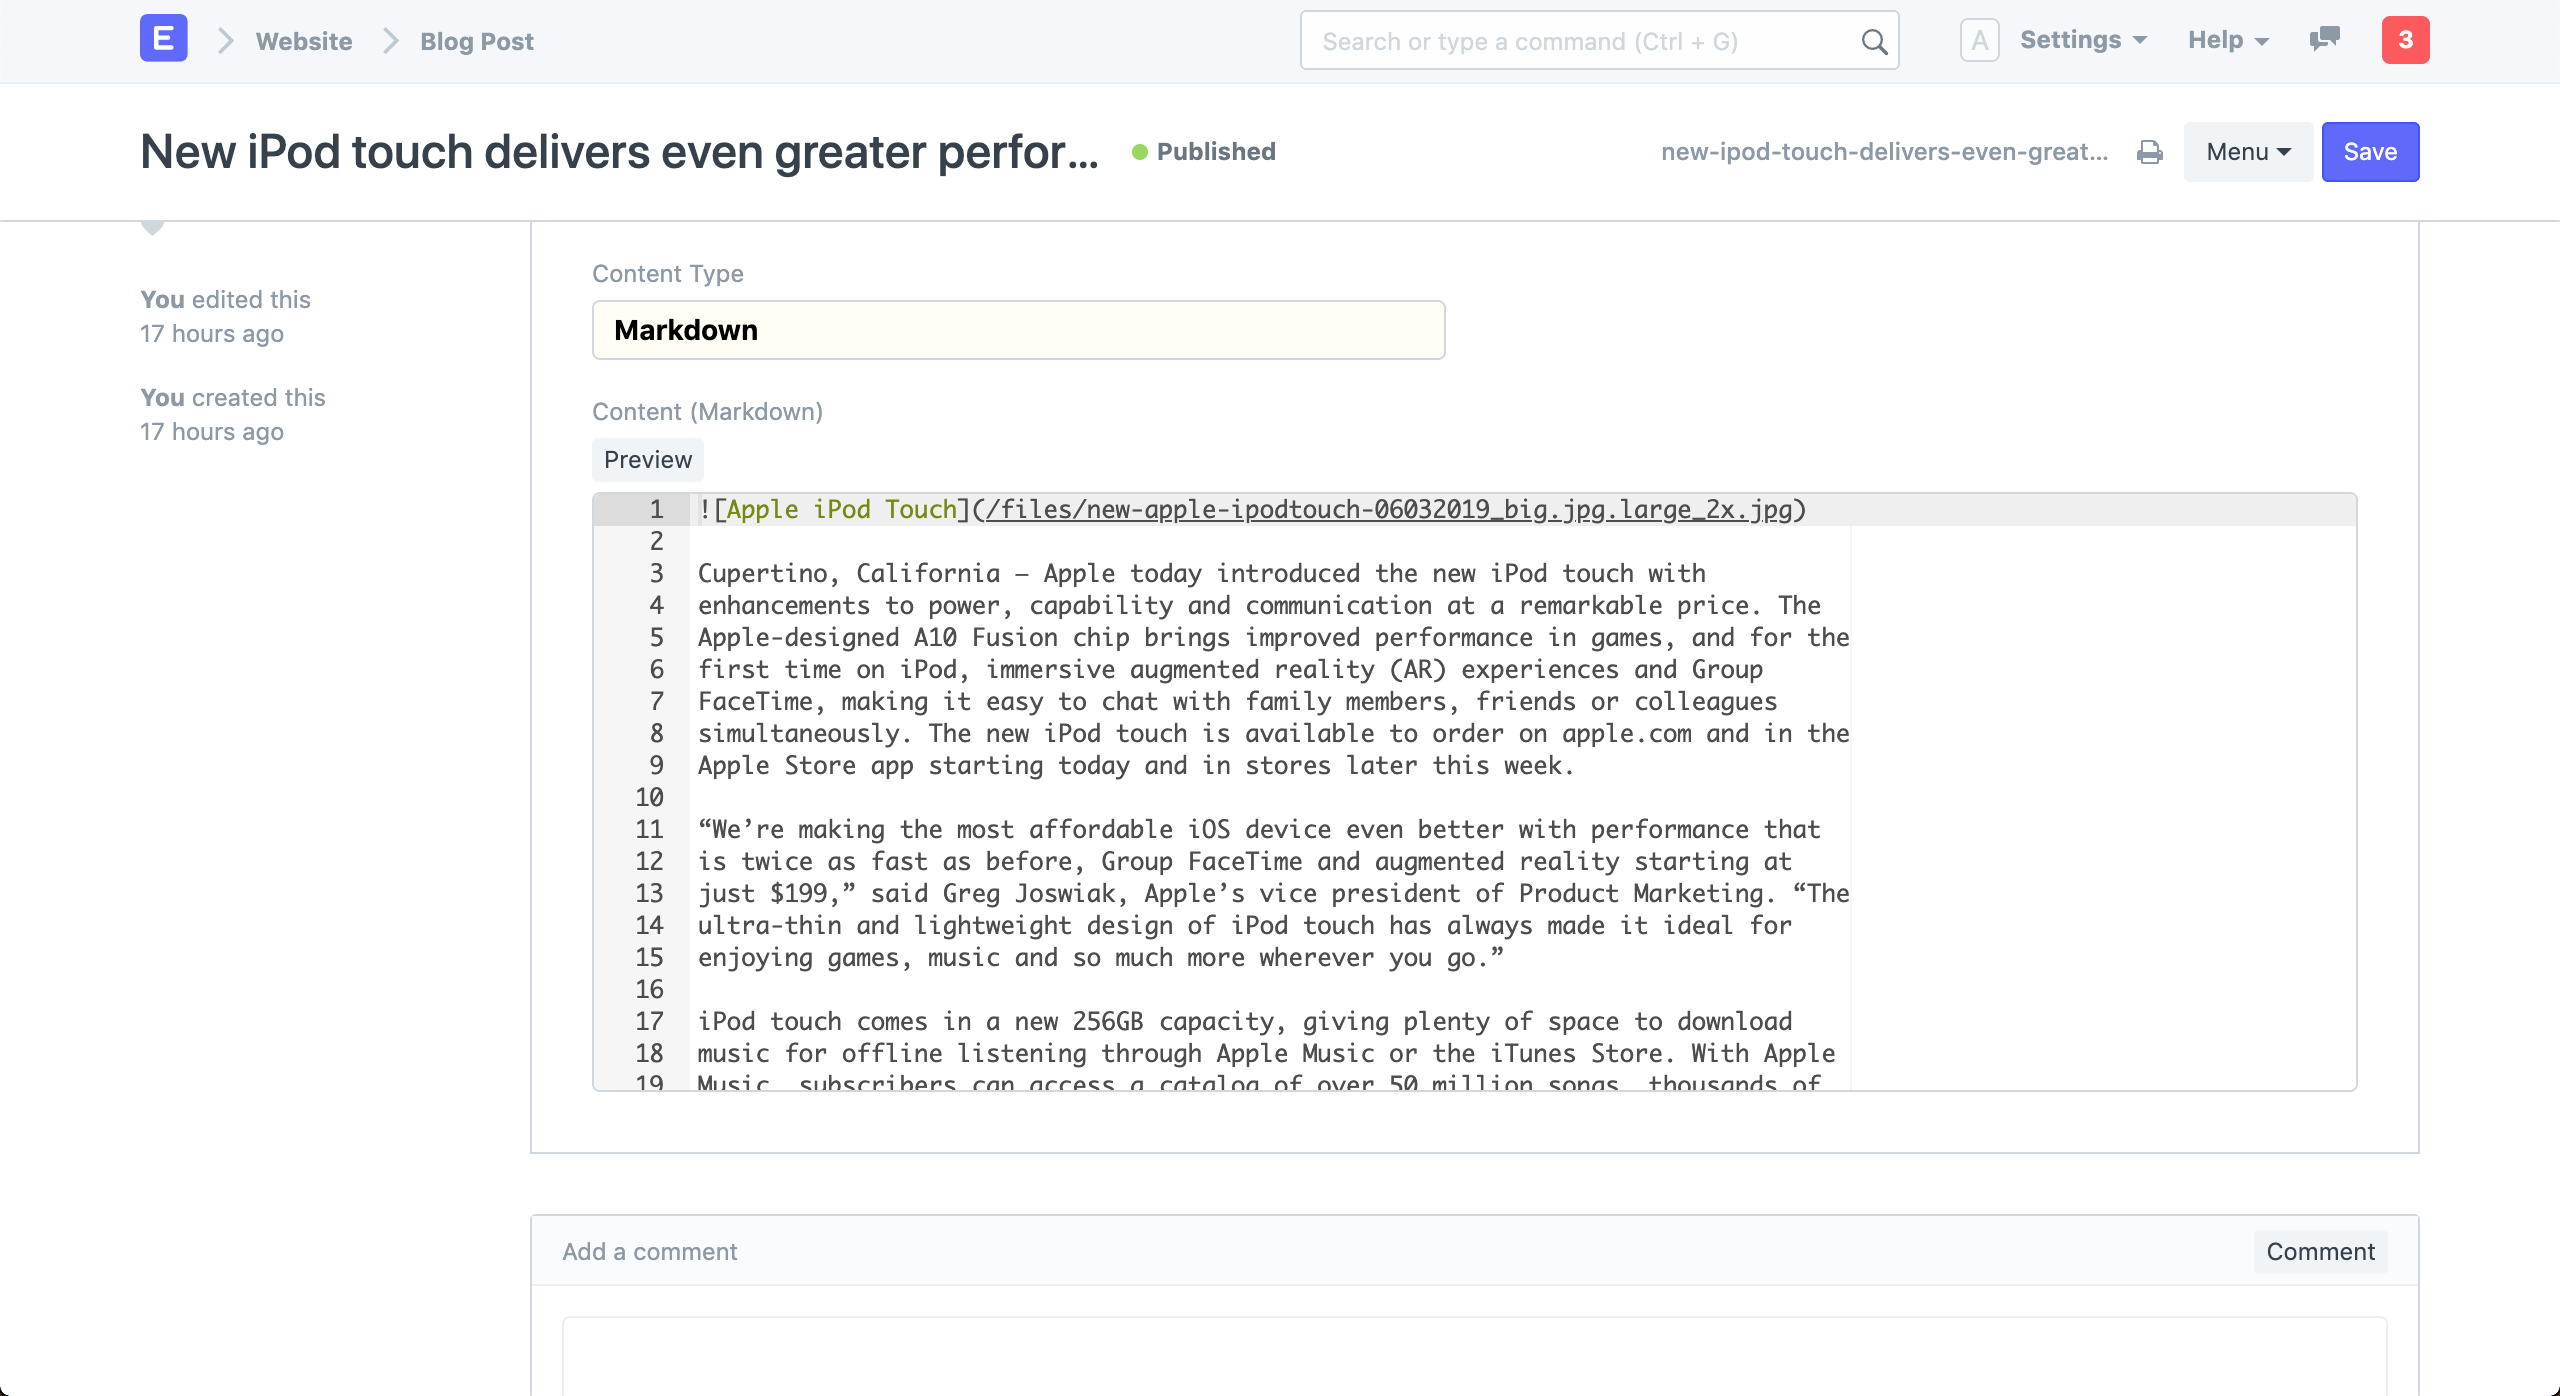The width and height of the screenshot is (2560, 1396).
Task: Open the Menu dropdown
Action: click(2247, 151)
